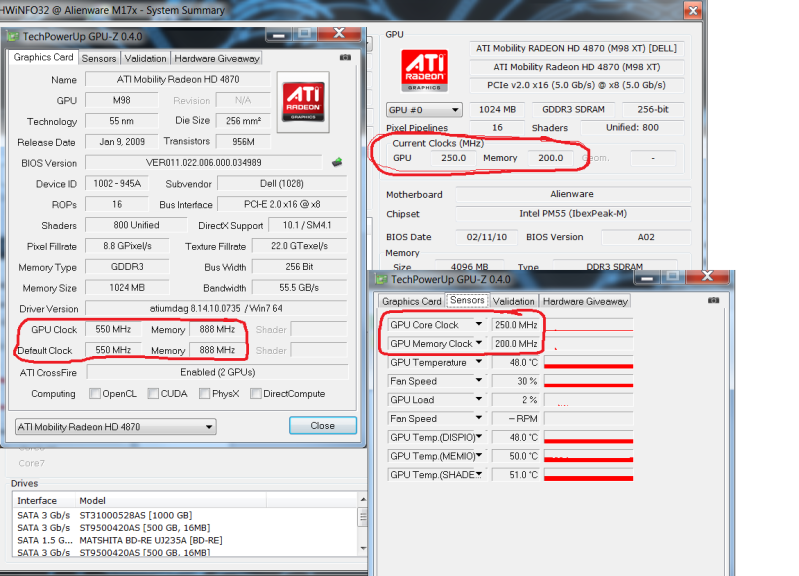Click the Enabled (2 GPUs) CrossFire field

click(218, 372)
